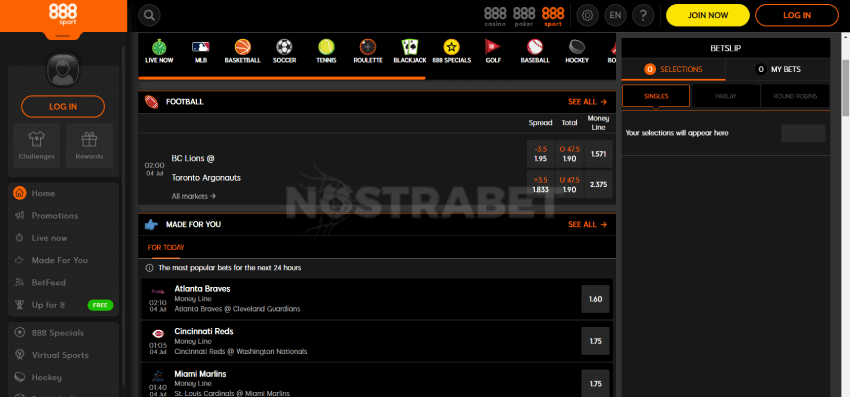Open 888 Specials in sidebar

pos(63,332)
